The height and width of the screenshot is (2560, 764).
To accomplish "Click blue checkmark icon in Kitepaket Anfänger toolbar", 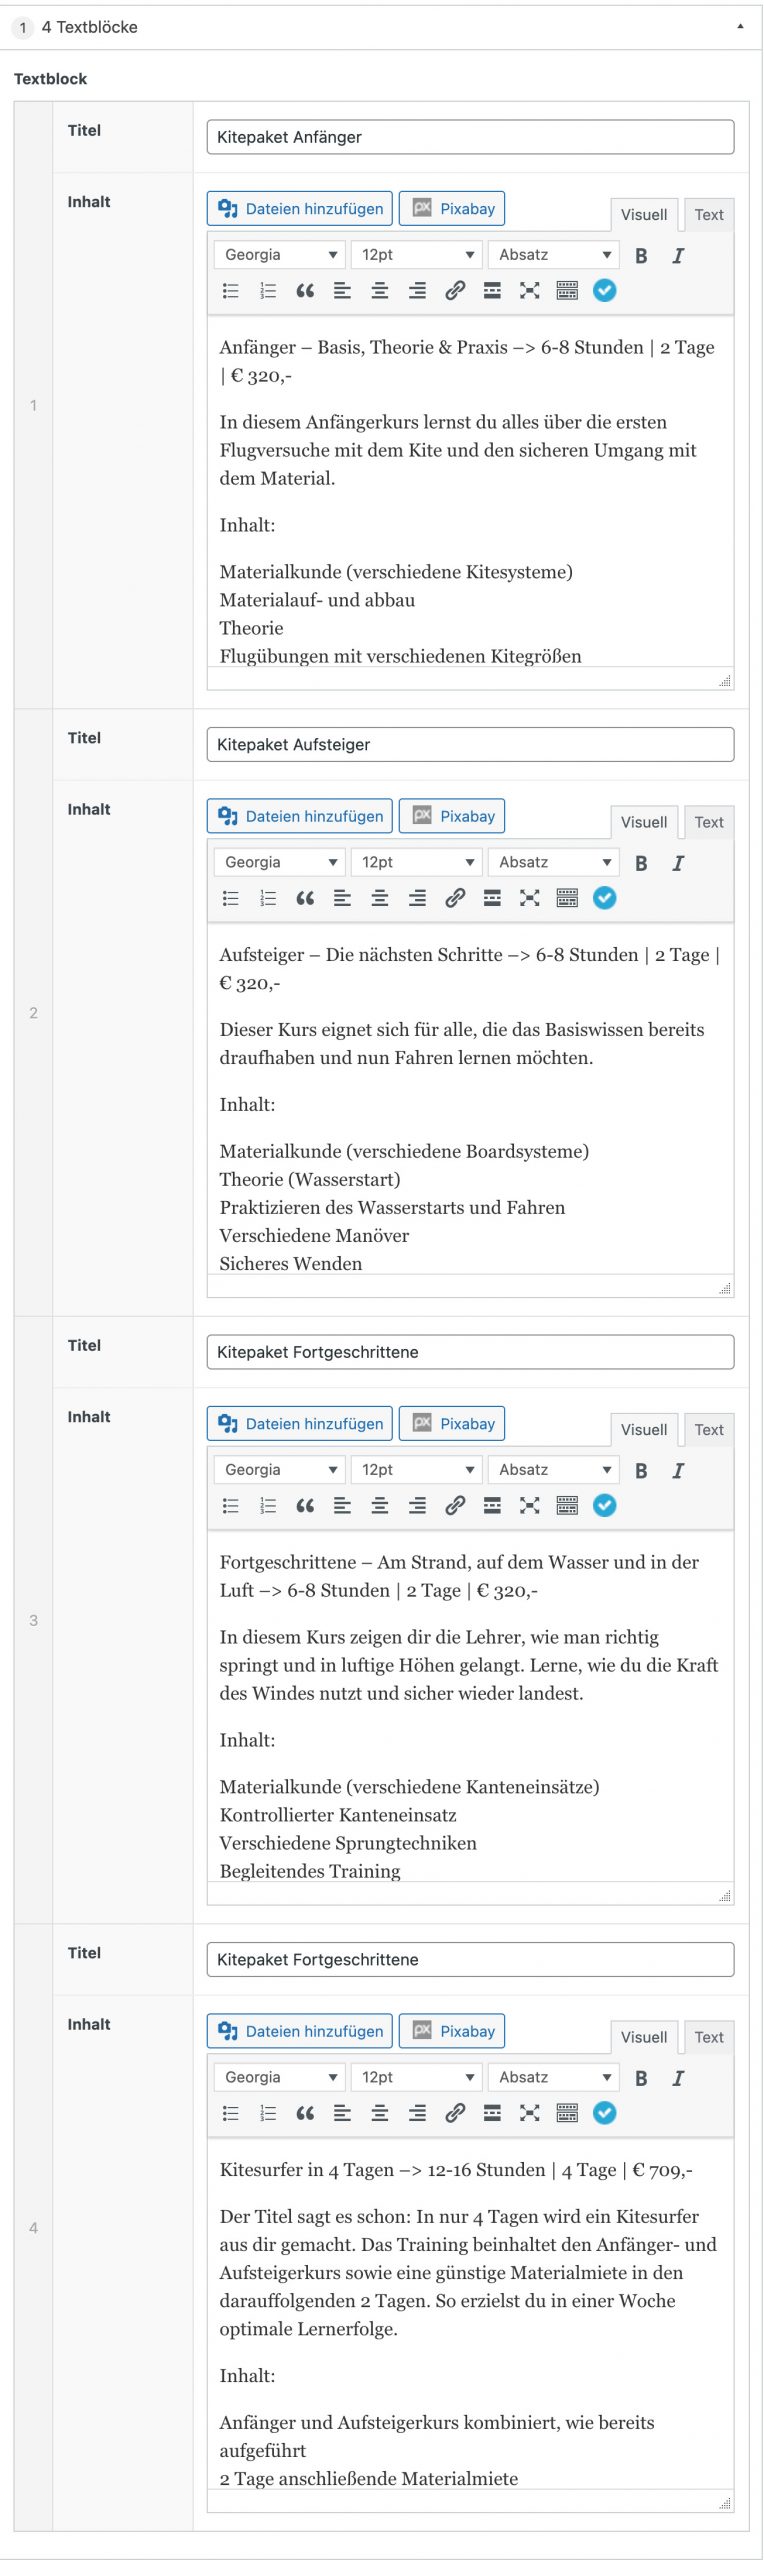I will coord(605,291).
